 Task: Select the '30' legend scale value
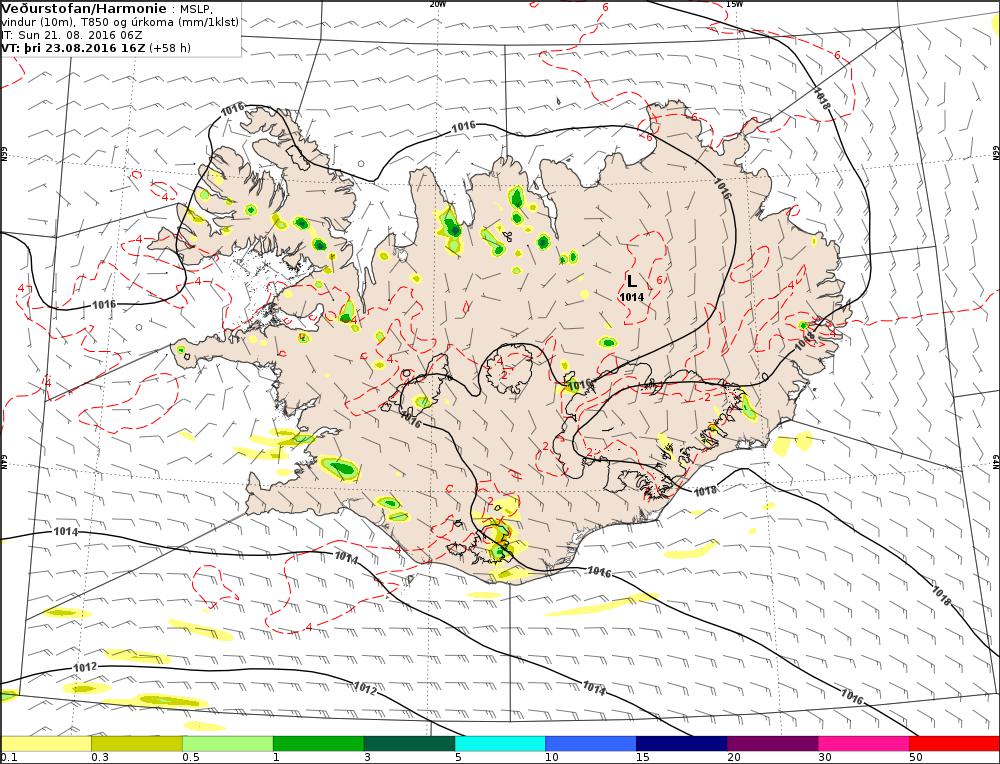coord(825,758)
